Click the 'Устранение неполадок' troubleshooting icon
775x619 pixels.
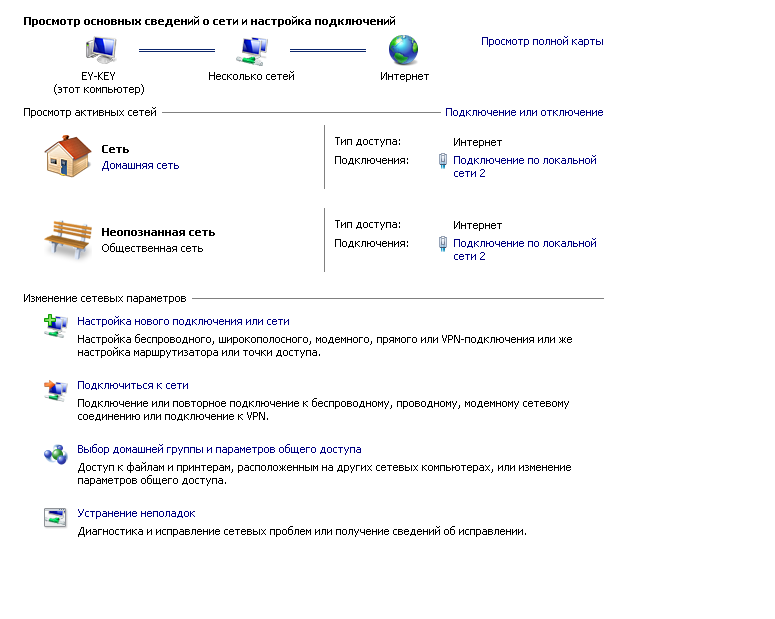[55, 518]
